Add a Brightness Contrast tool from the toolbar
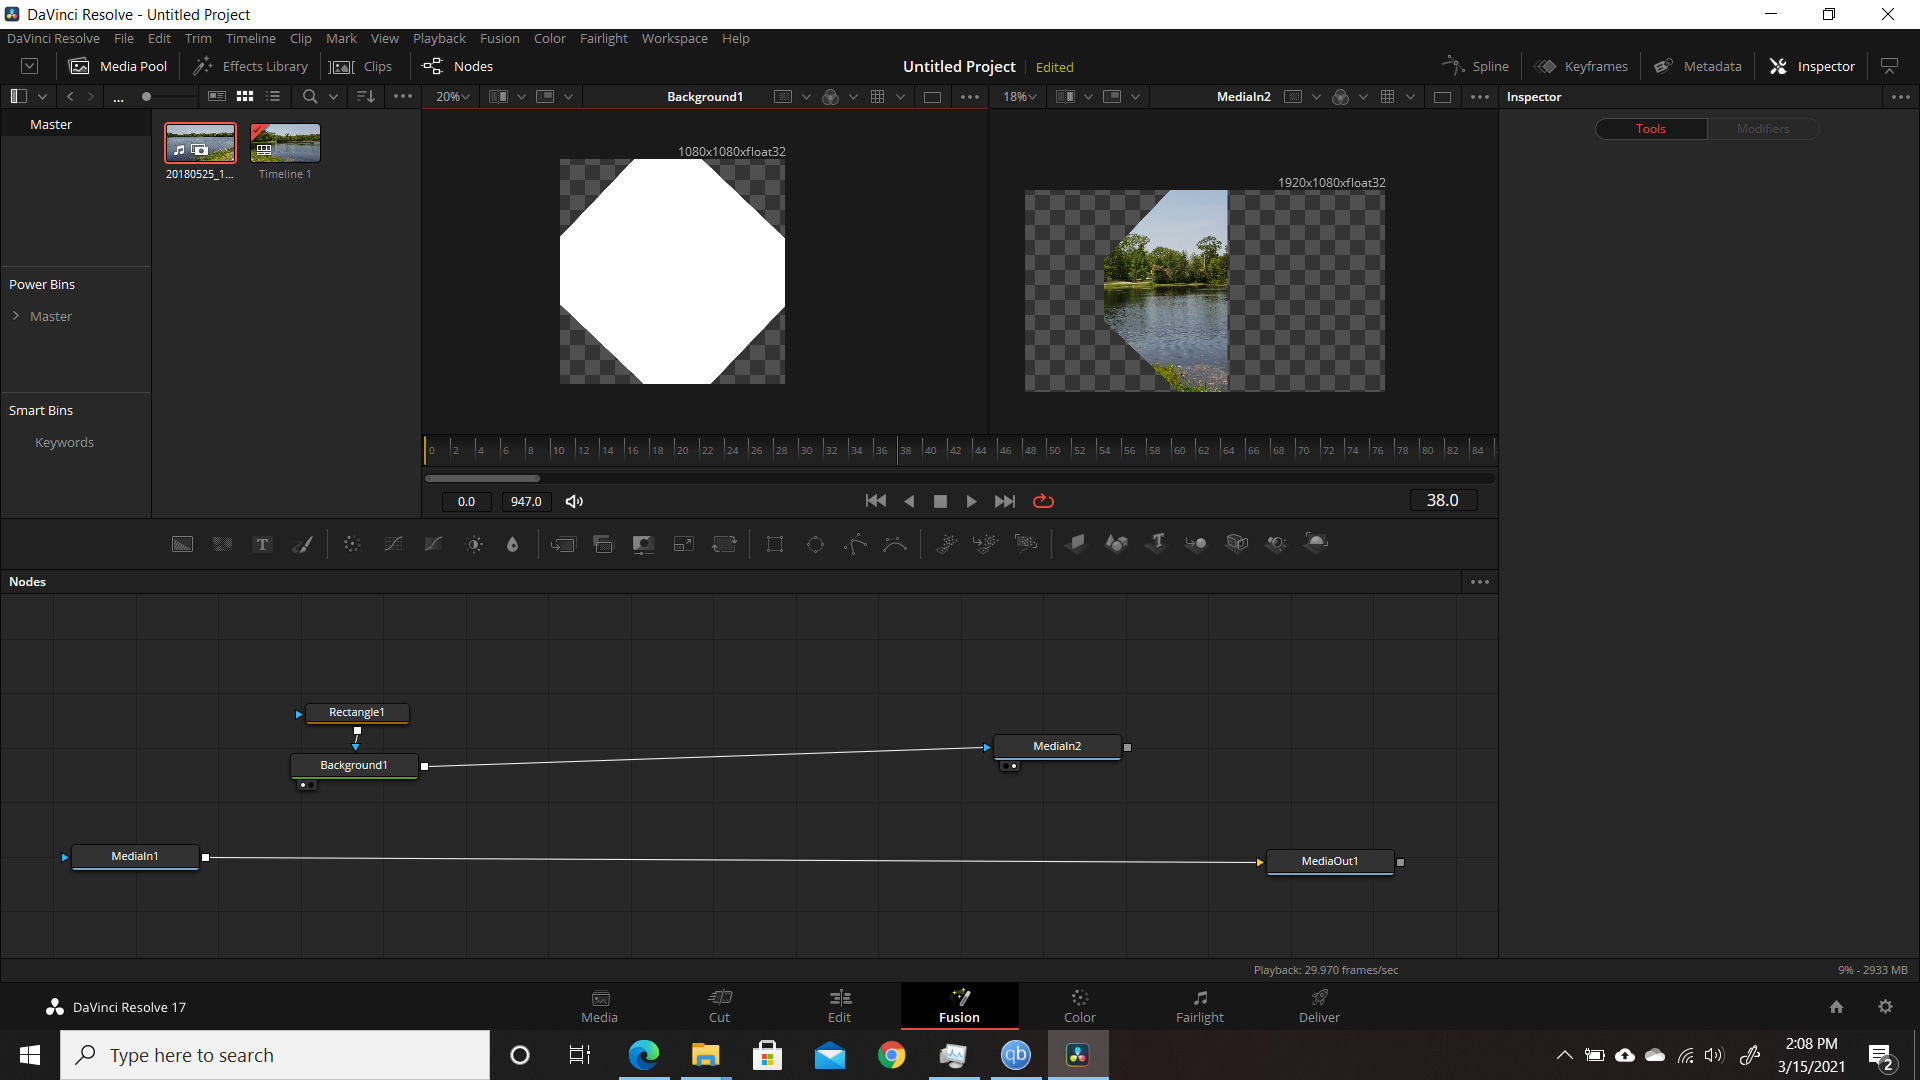 [x=474, y=544]
